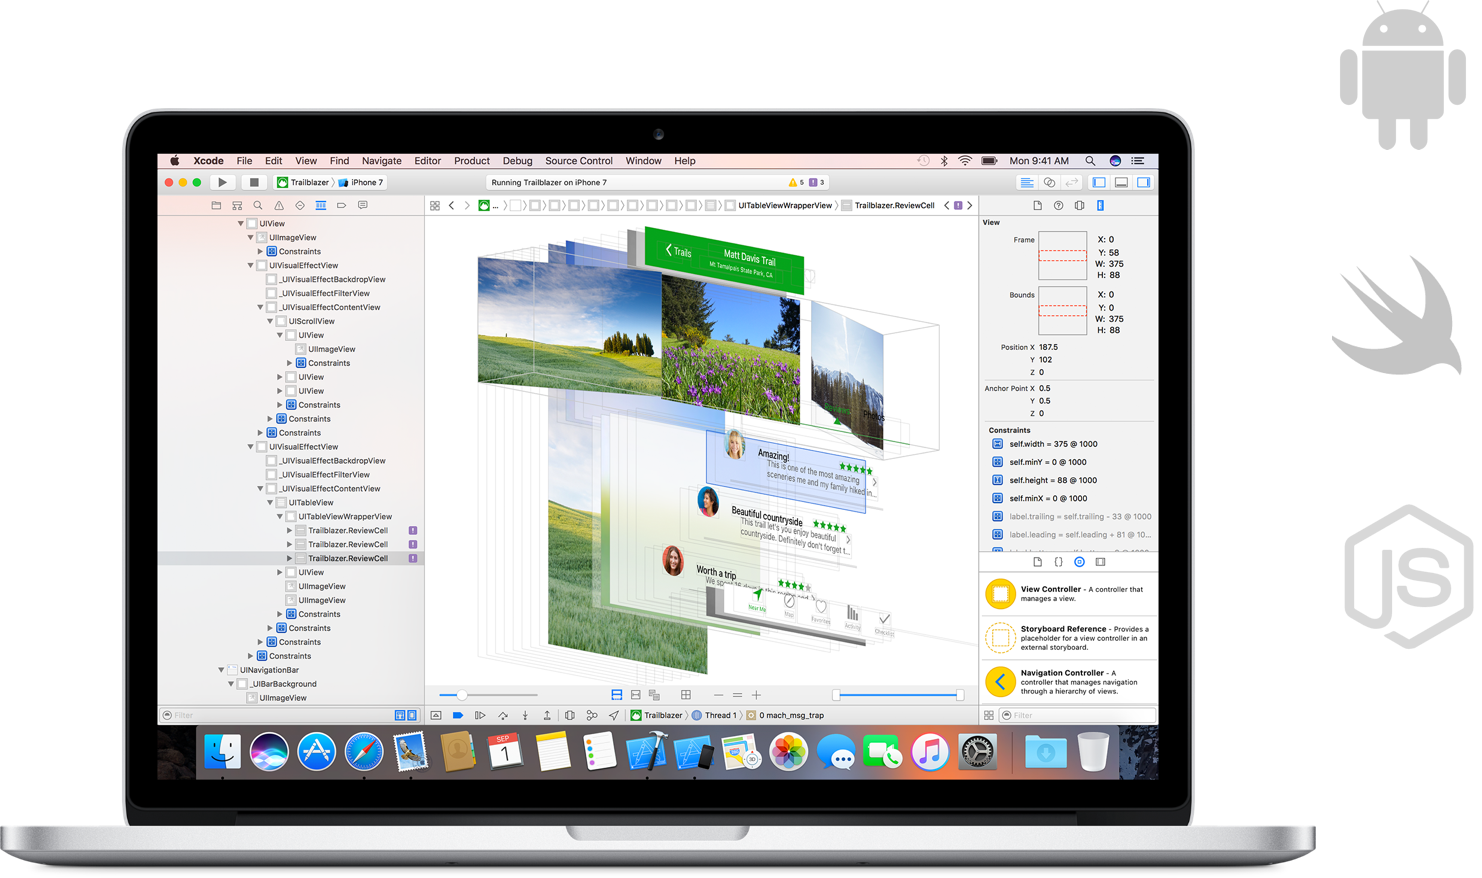Select Navigation Controller in the object library

(1070, 682)
